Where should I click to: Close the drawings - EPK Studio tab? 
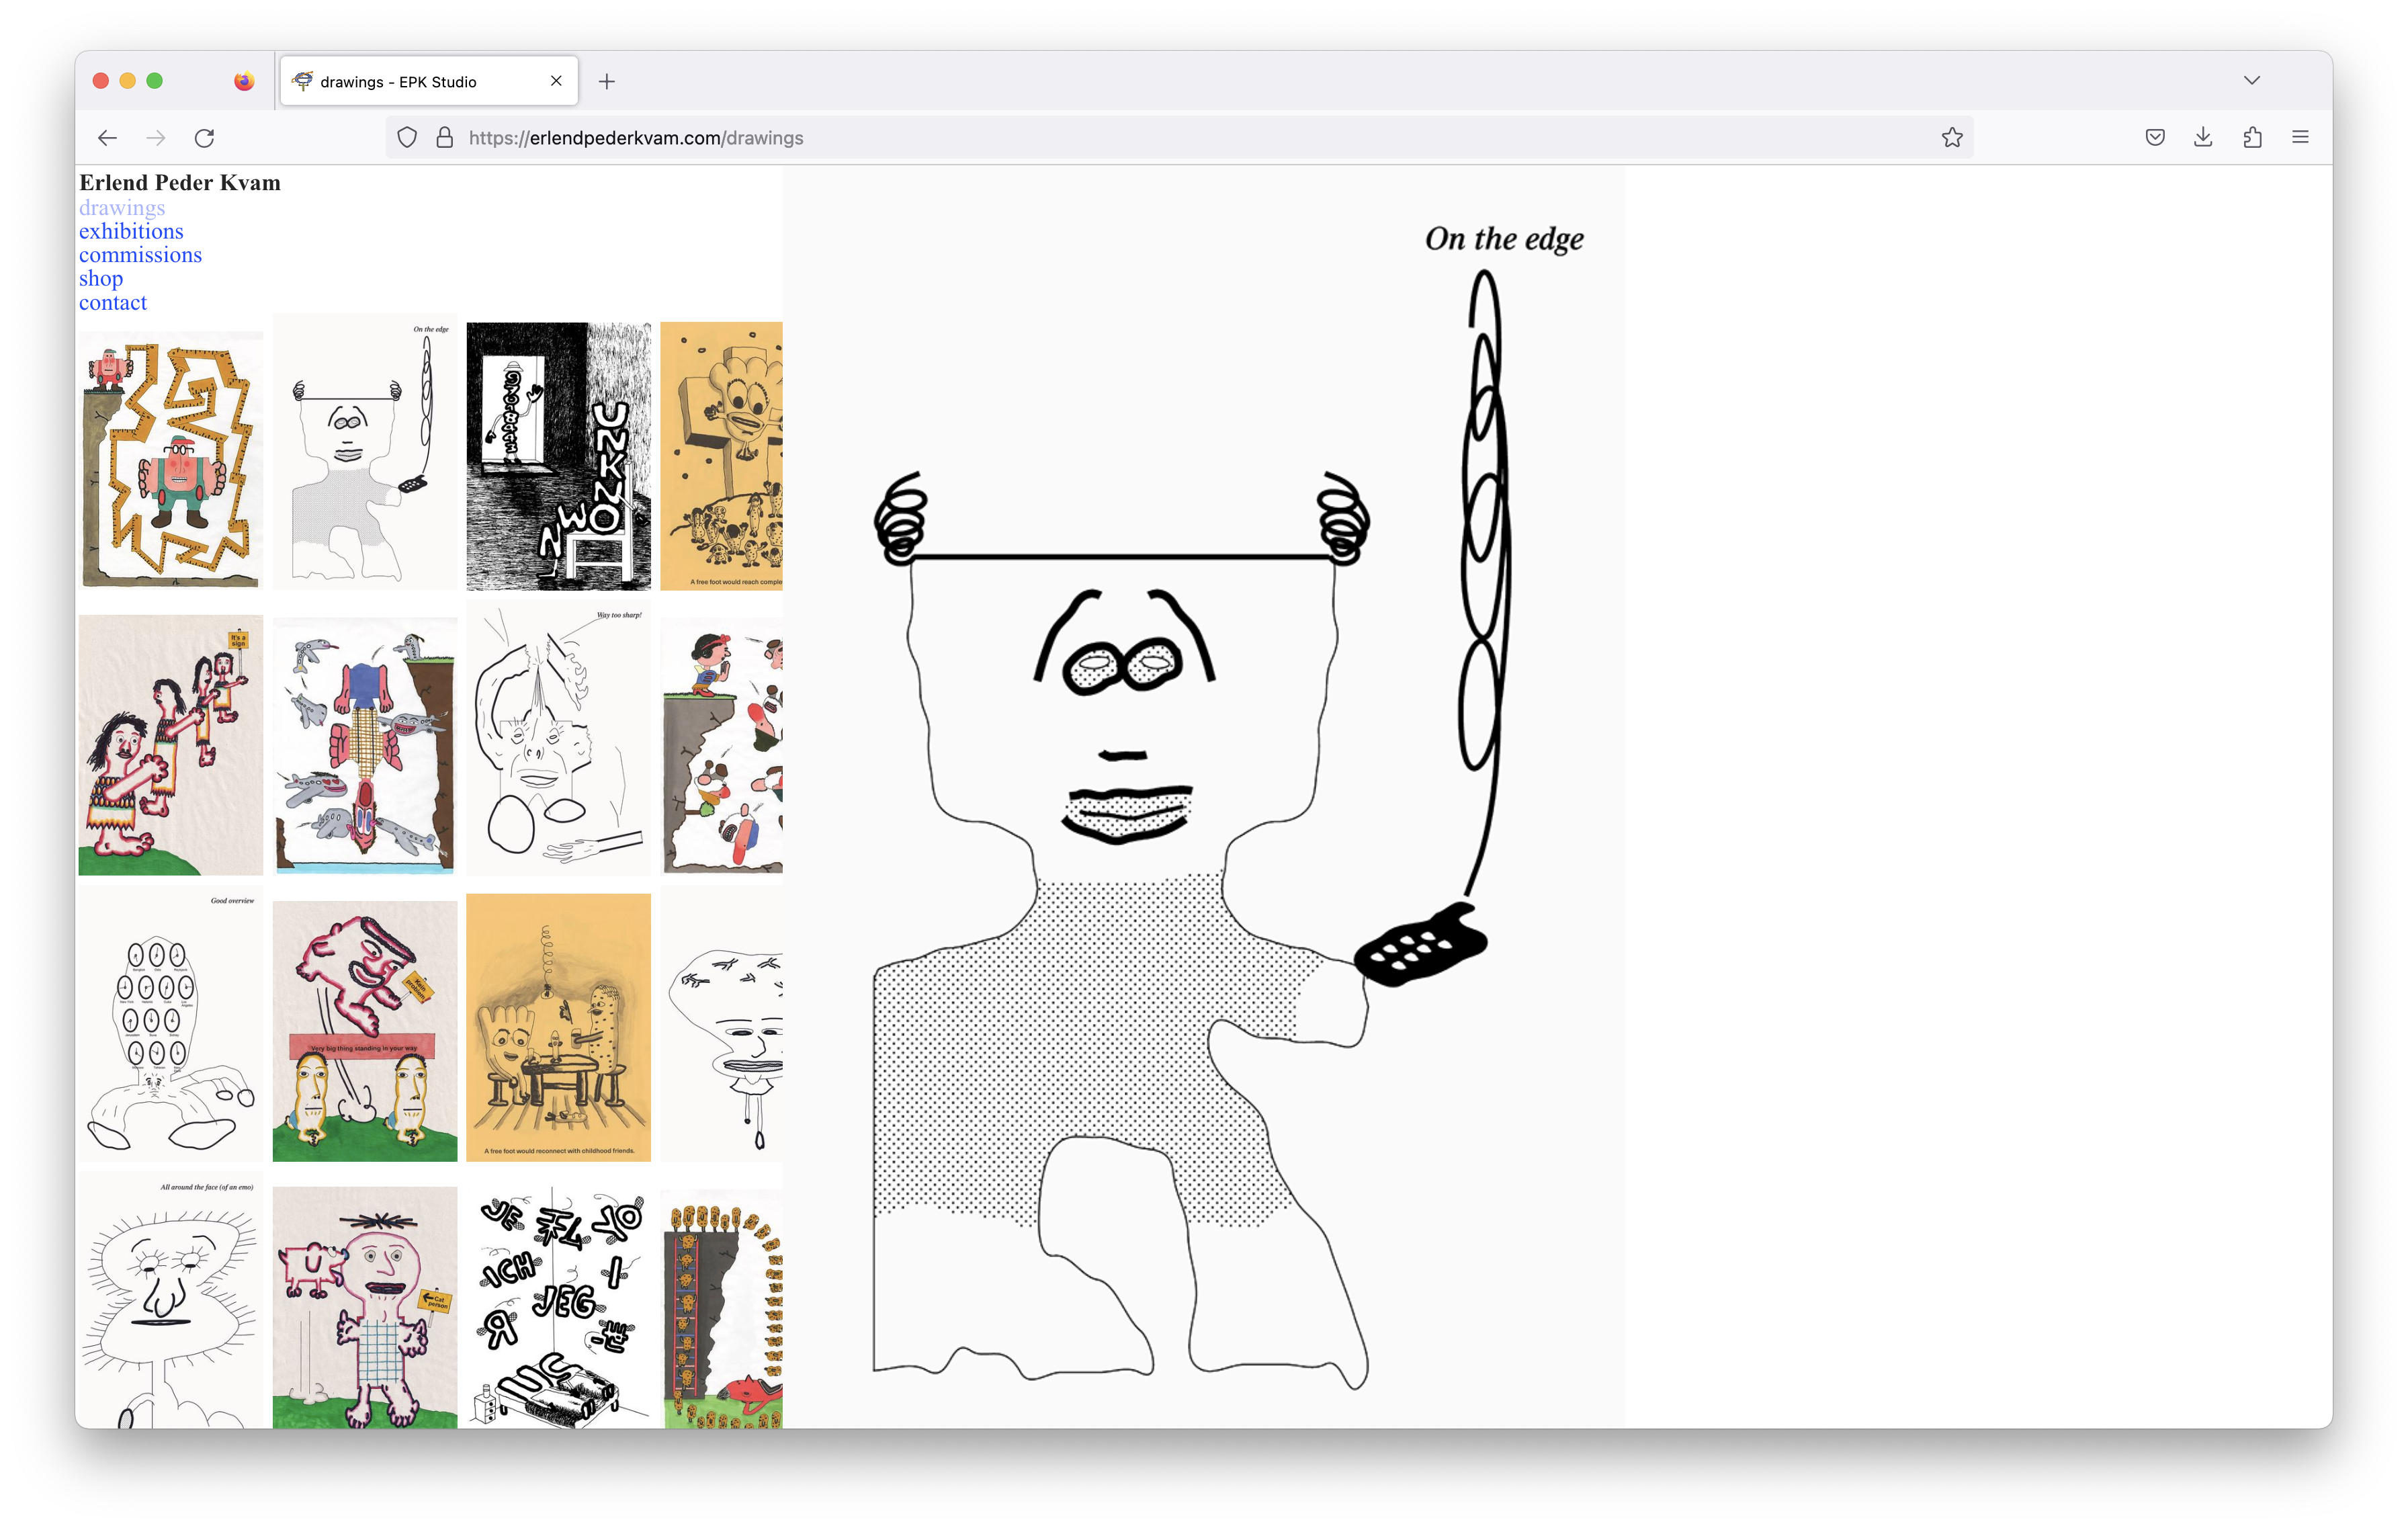[x=556, y=81]
